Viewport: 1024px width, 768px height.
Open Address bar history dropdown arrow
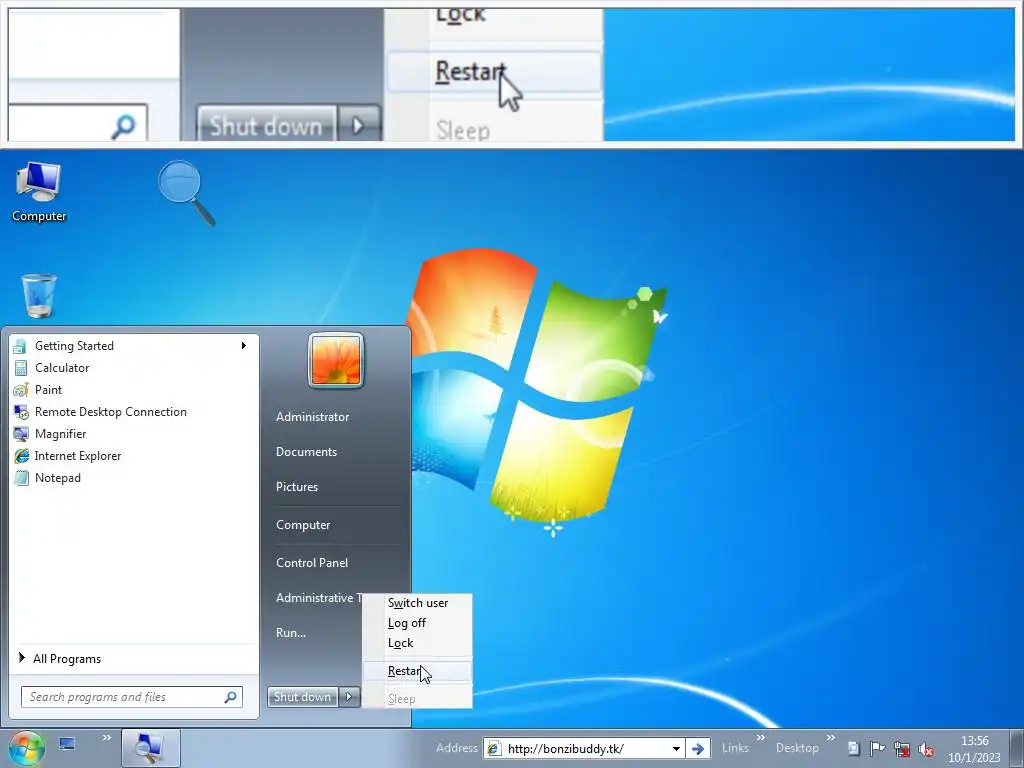(x=677, y=749)
